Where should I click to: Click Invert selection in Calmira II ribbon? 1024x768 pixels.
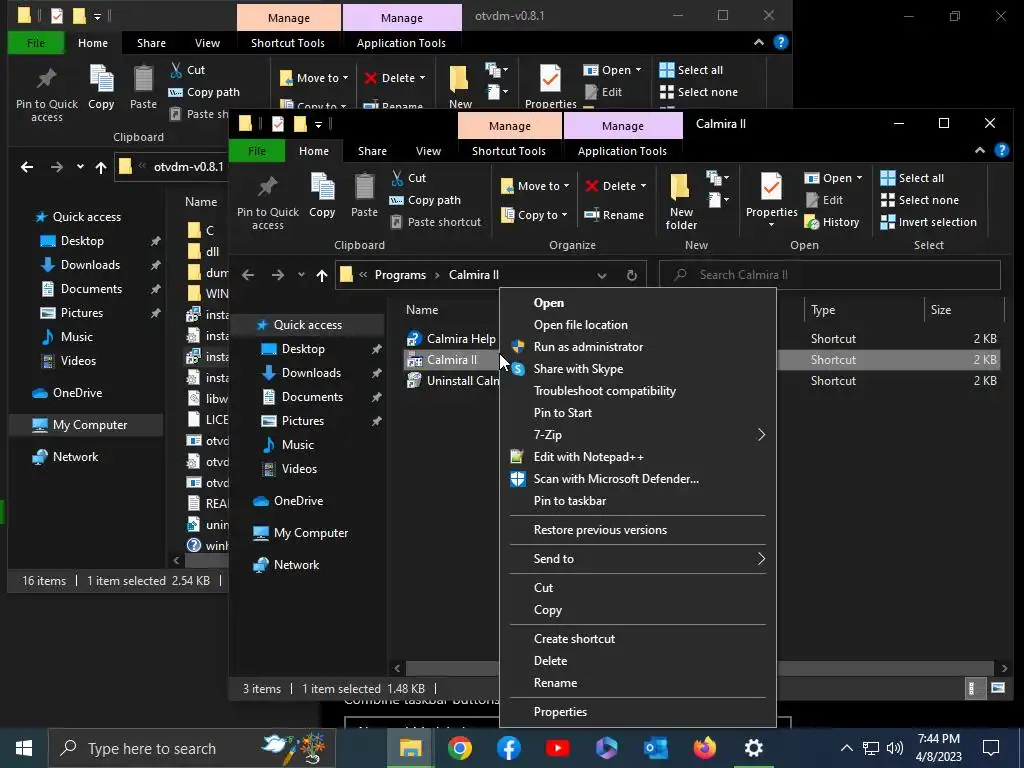tap(929, 222)
